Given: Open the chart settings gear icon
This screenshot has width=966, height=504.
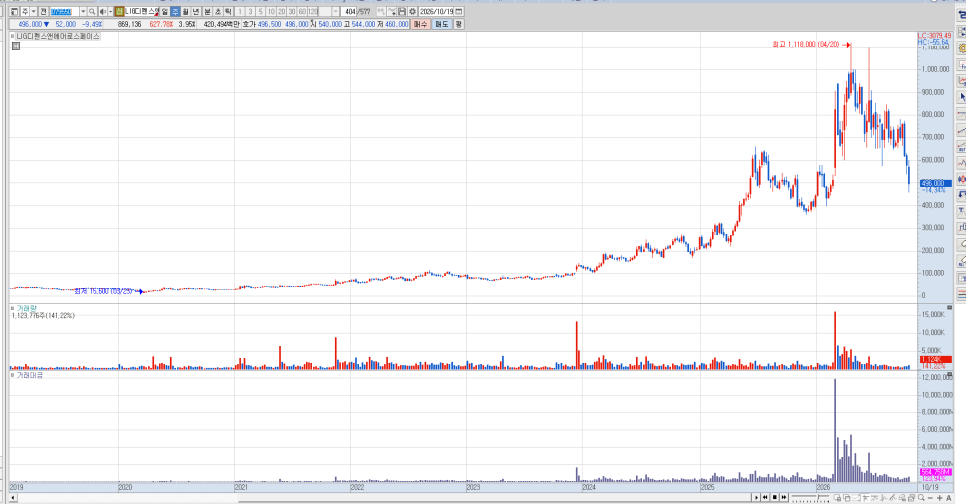Looking at the screenshot, I should click(412, 11).
